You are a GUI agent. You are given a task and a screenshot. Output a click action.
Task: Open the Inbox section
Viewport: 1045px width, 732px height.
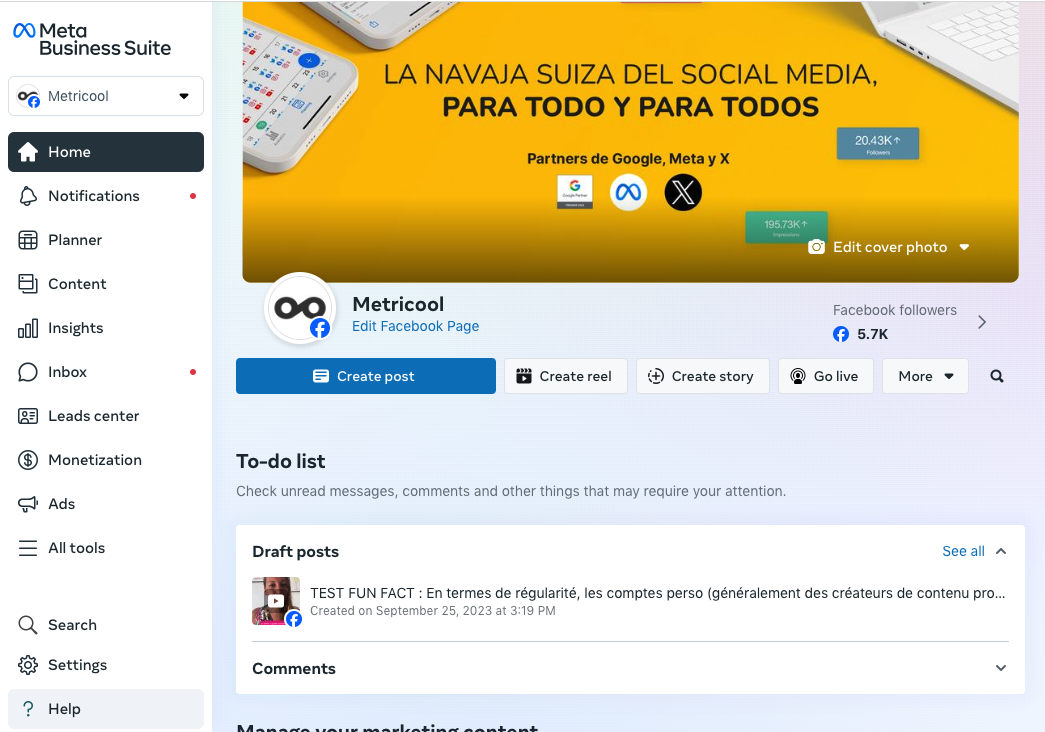[x=106, y=372]
